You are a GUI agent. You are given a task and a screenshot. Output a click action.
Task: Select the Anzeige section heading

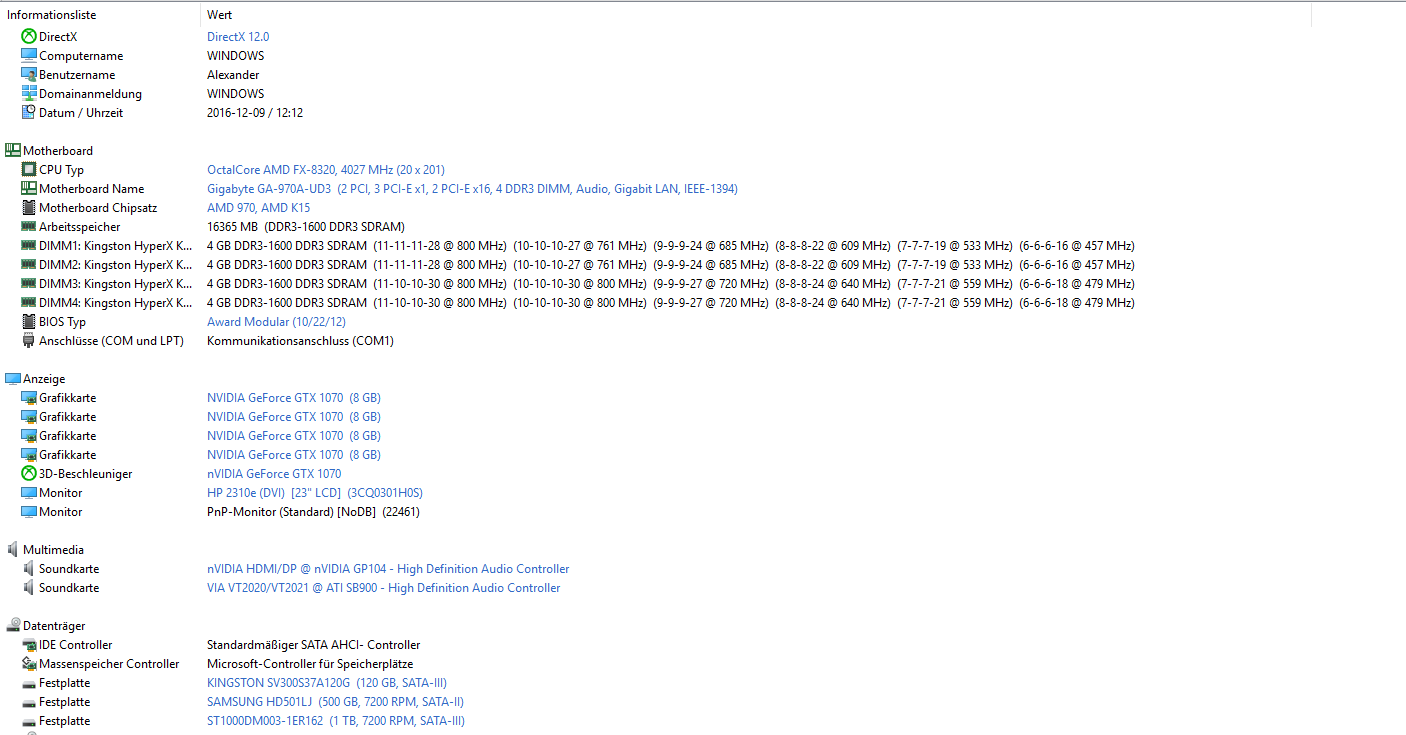(44, 379)
